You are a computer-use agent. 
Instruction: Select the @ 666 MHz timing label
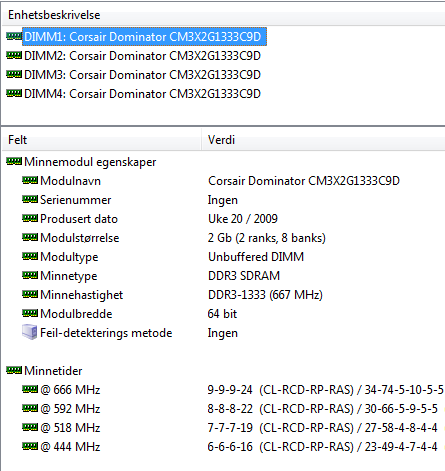pyautogui.click(x=70, y=390)
